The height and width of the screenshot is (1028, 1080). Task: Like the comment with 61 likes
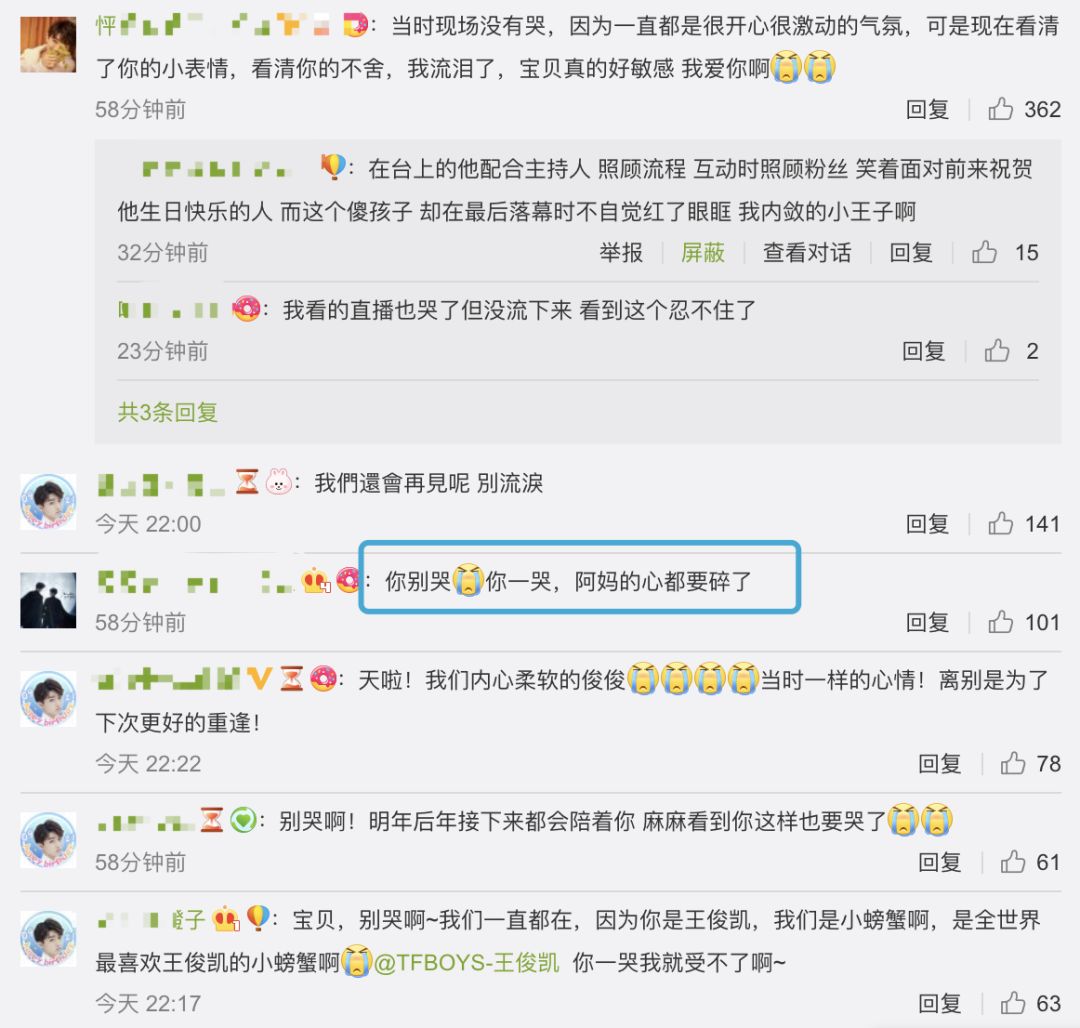click(1012, 861)
